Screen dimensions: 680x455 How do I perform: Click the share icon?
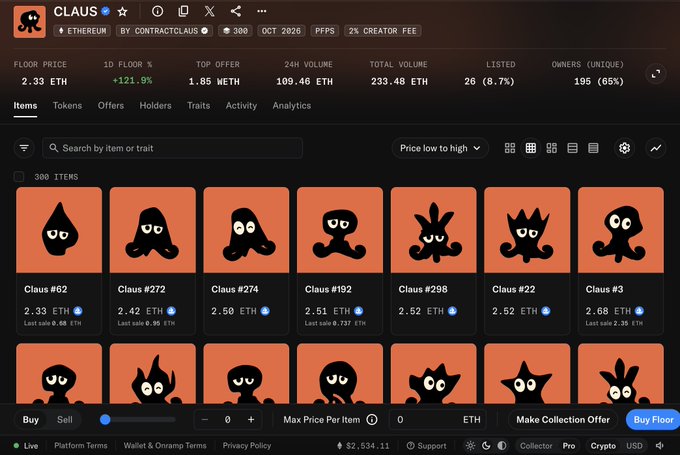click(x=235, y=11)
